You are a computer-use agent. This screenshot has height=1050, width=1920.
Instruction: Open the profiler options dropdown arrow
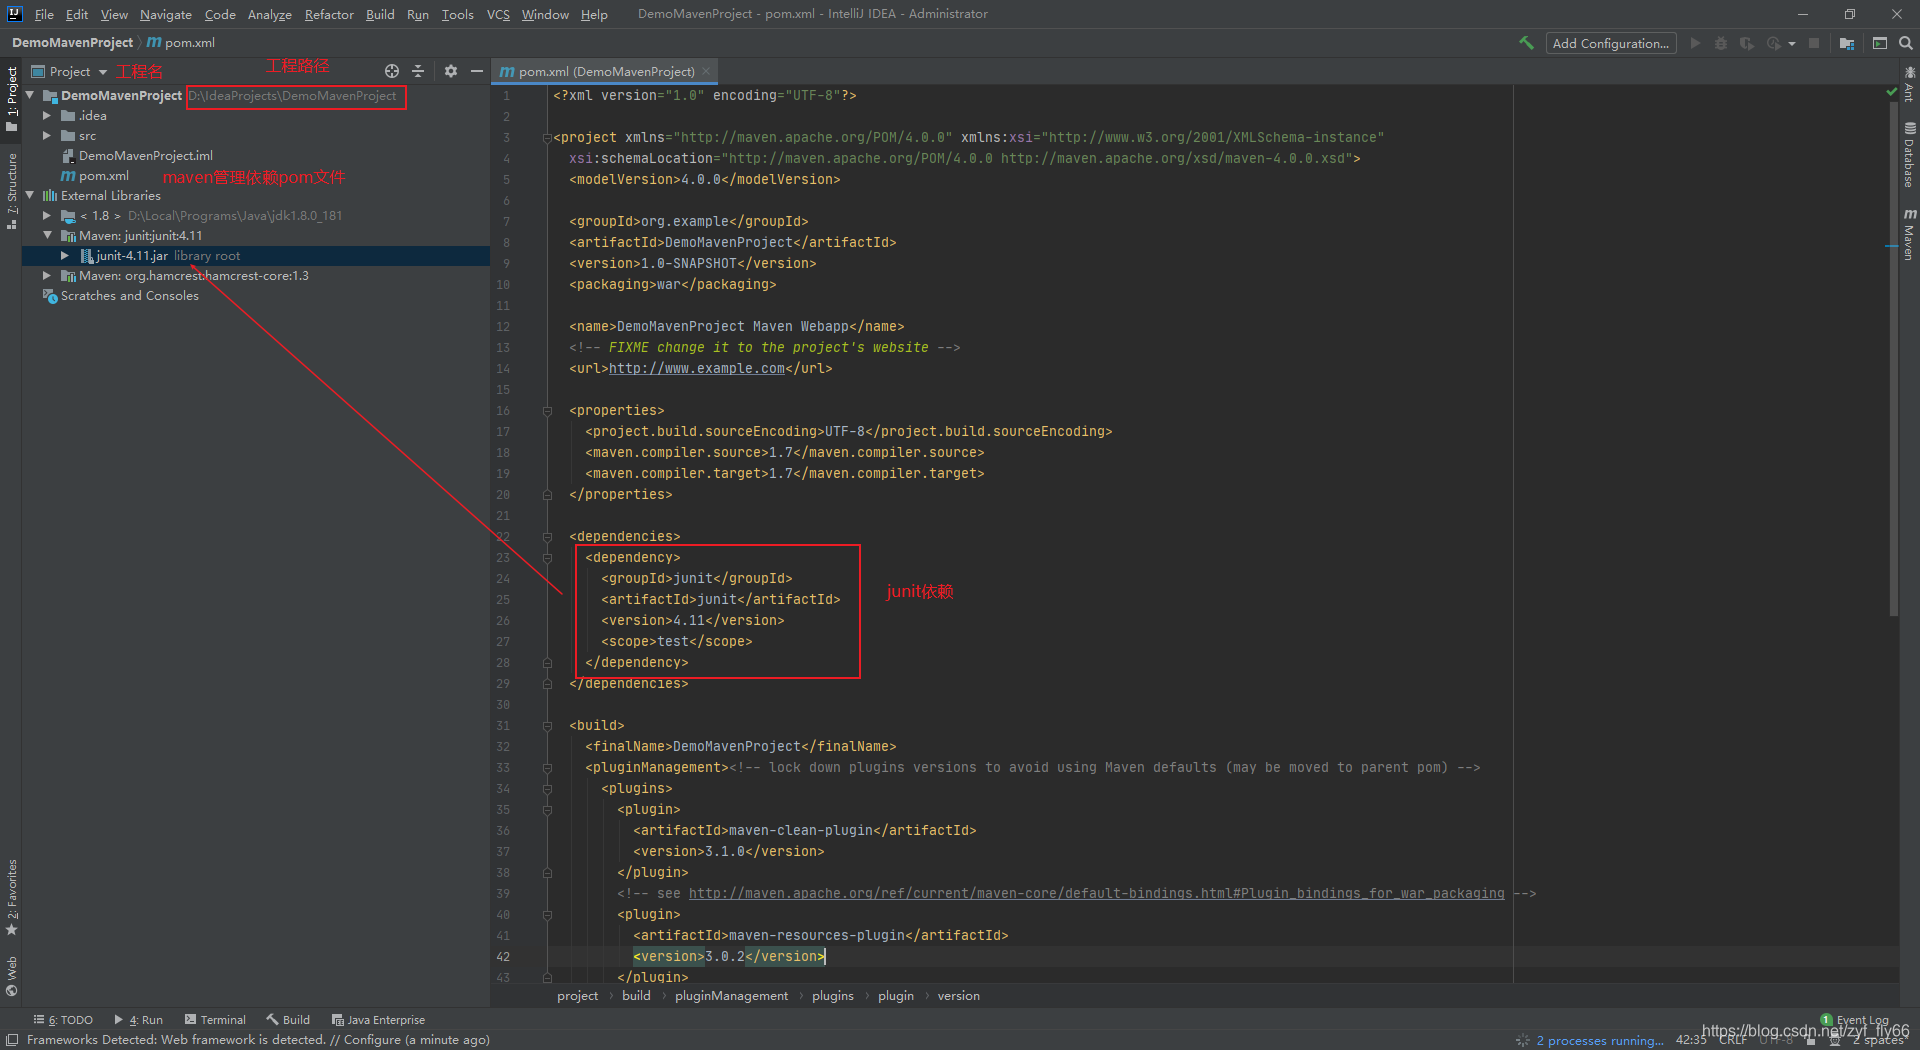[1792, 44]
